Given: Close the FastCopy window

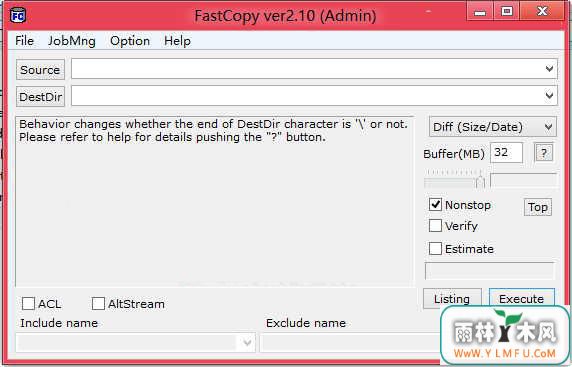Looking at the screenshot, I should pos(542,12).
